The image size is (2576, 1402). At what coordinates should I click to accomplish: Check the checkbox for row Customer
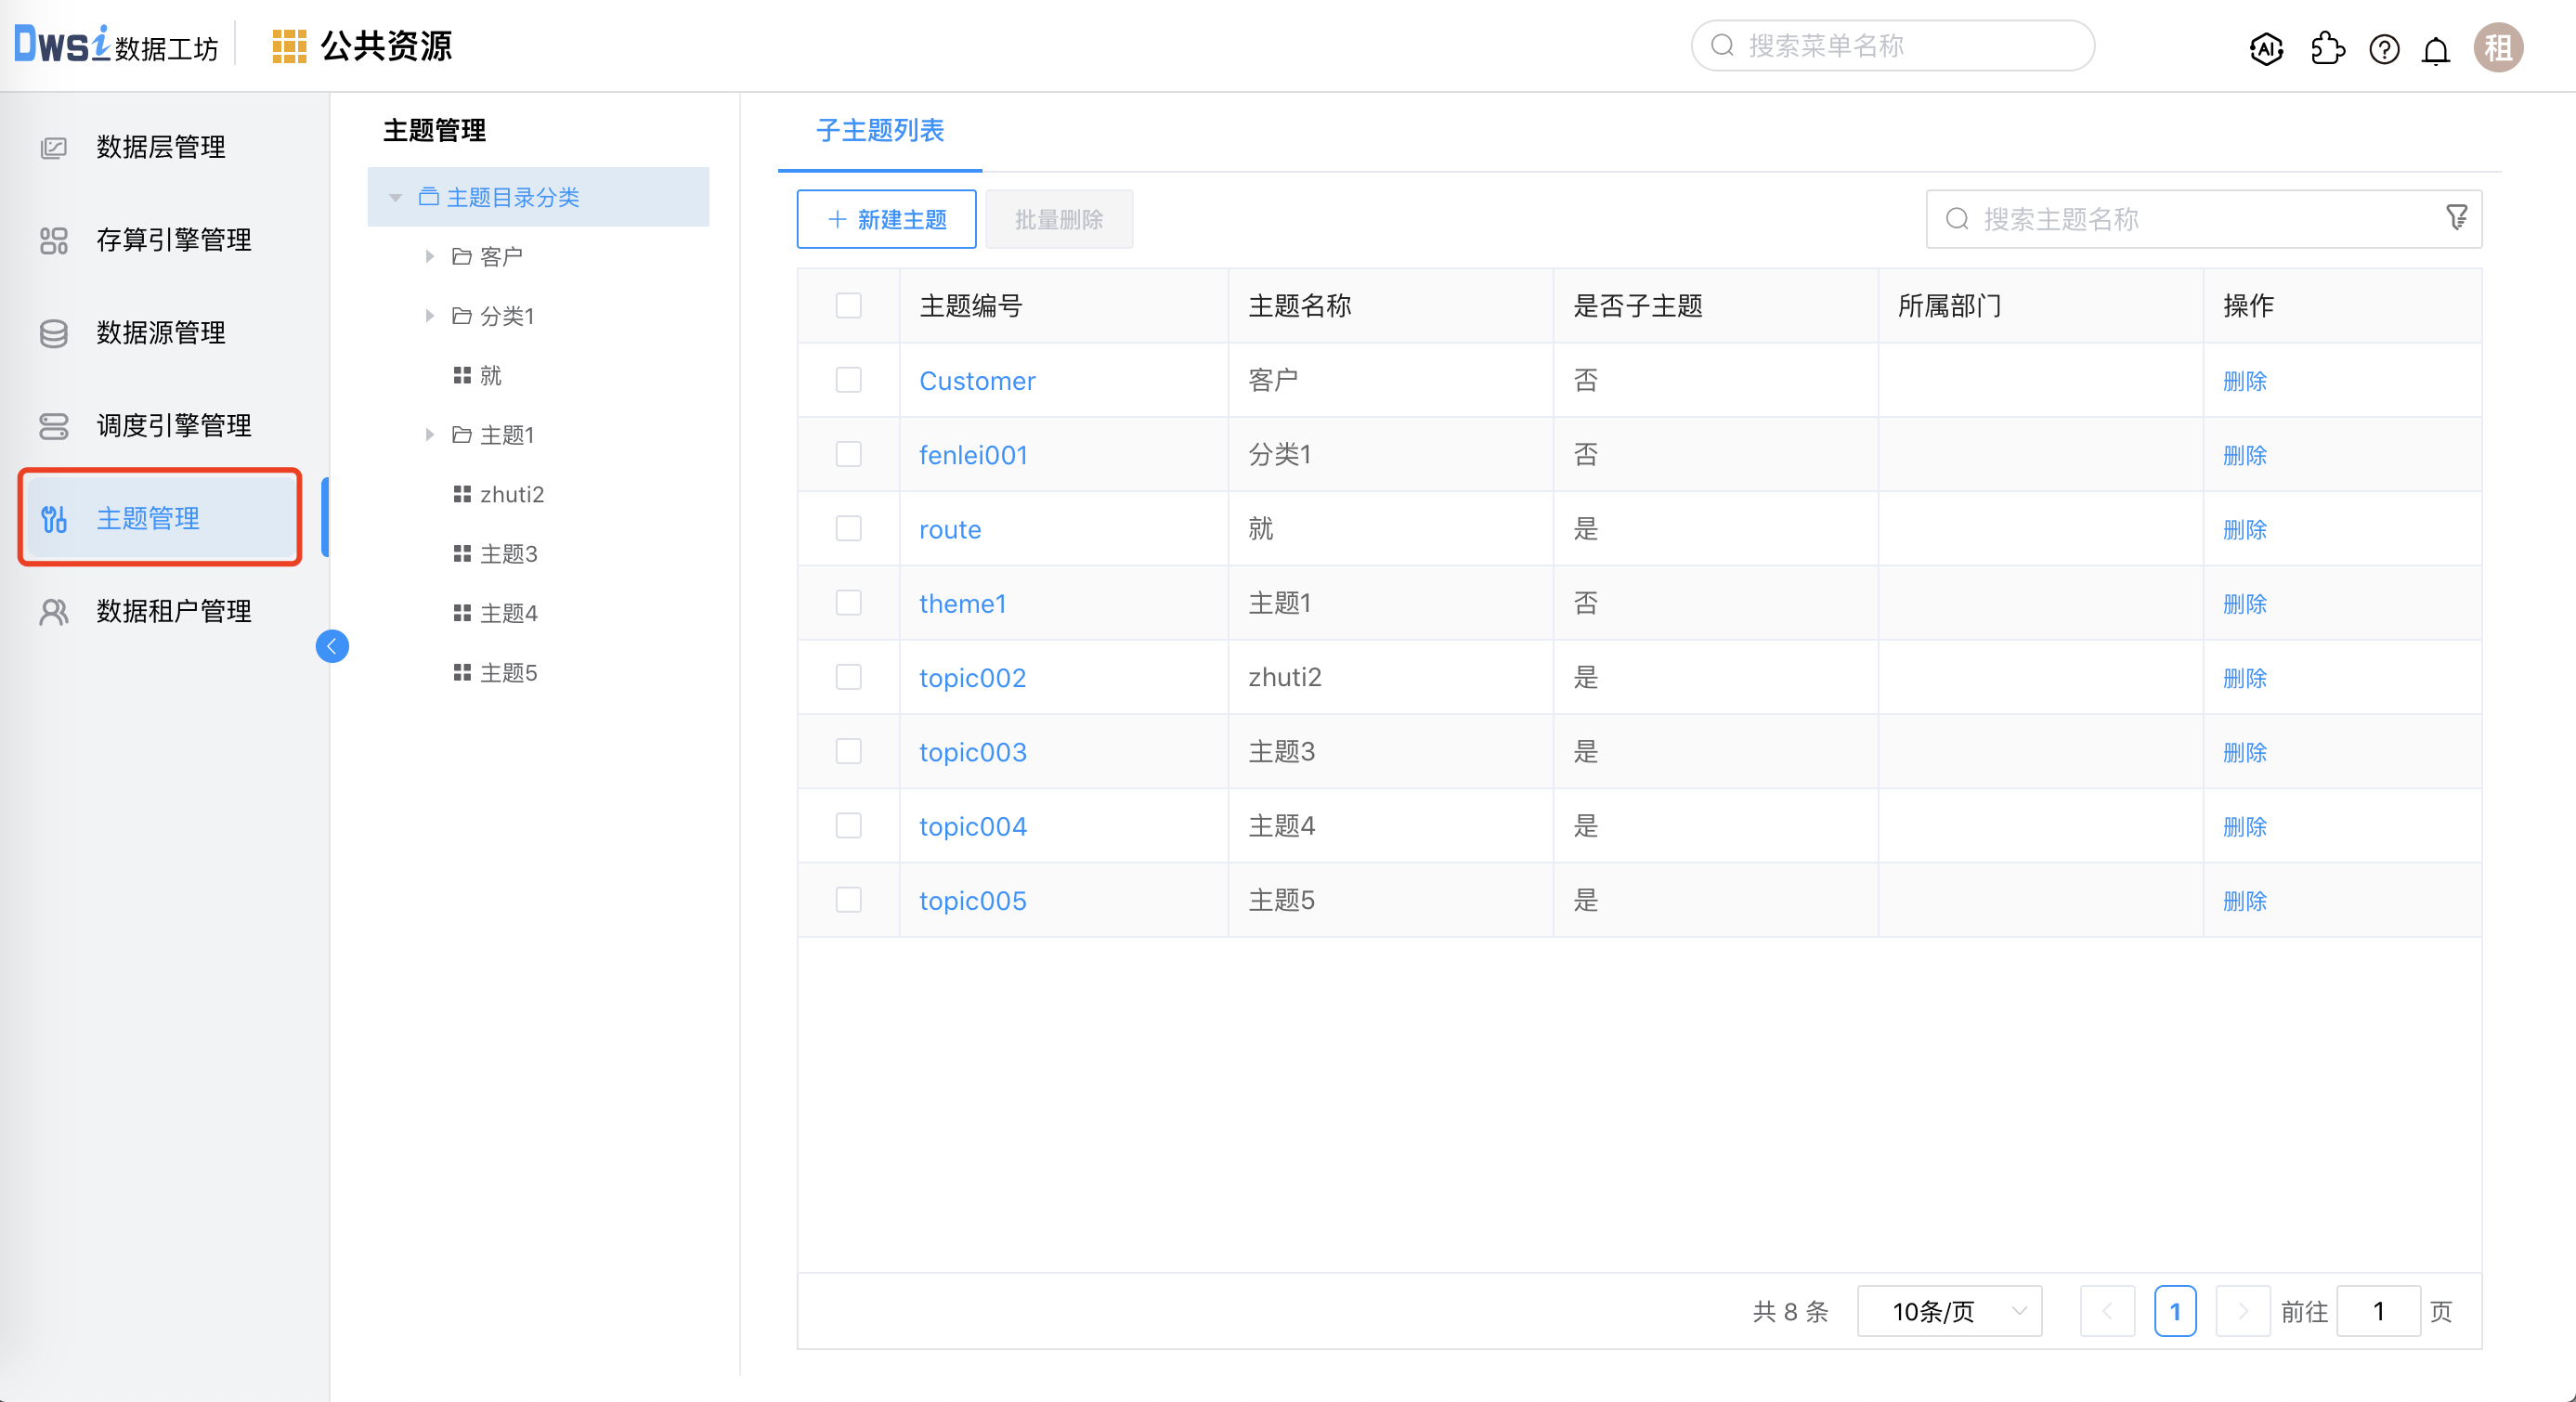tap(848, 380)
